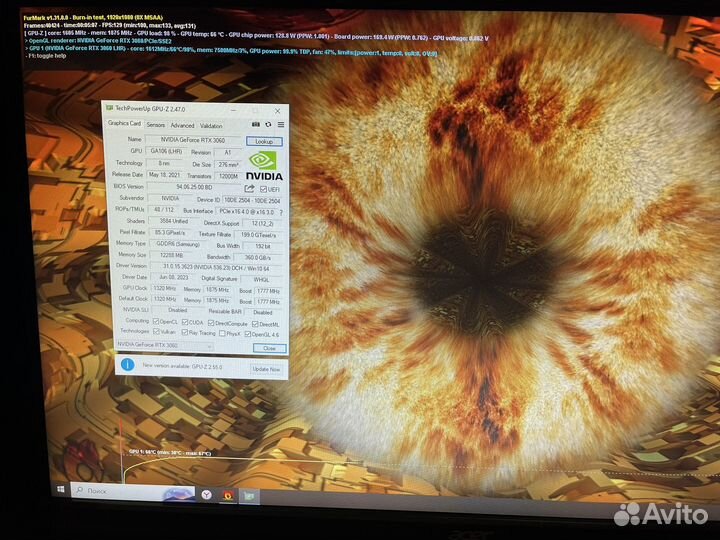The width and height of the screenshot is (720, 540).
Task: Open the GPU-Z hamburger menu
Action: (x=279, y=125)
